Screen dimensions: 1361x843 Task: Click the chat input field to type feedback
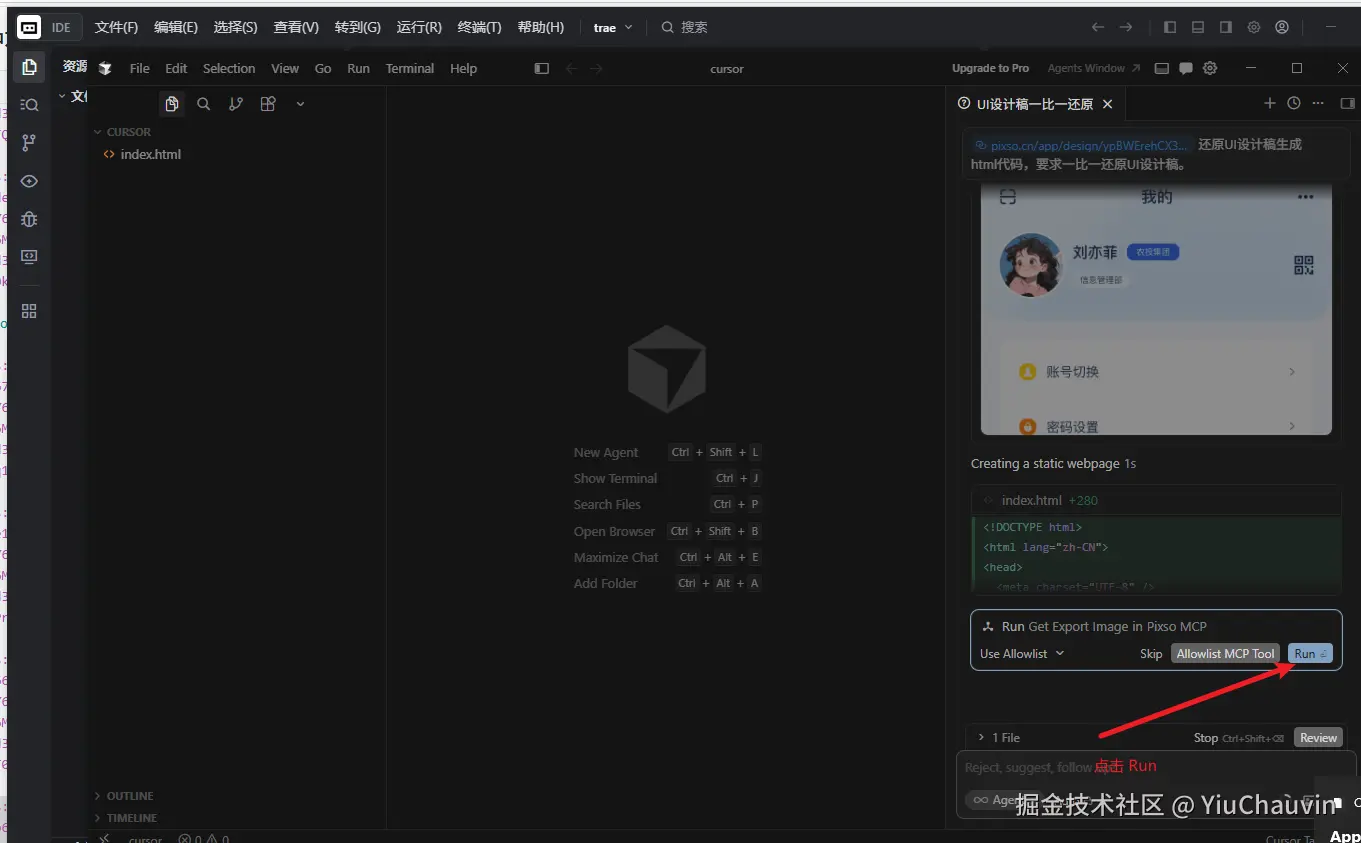pos(1090,766)
